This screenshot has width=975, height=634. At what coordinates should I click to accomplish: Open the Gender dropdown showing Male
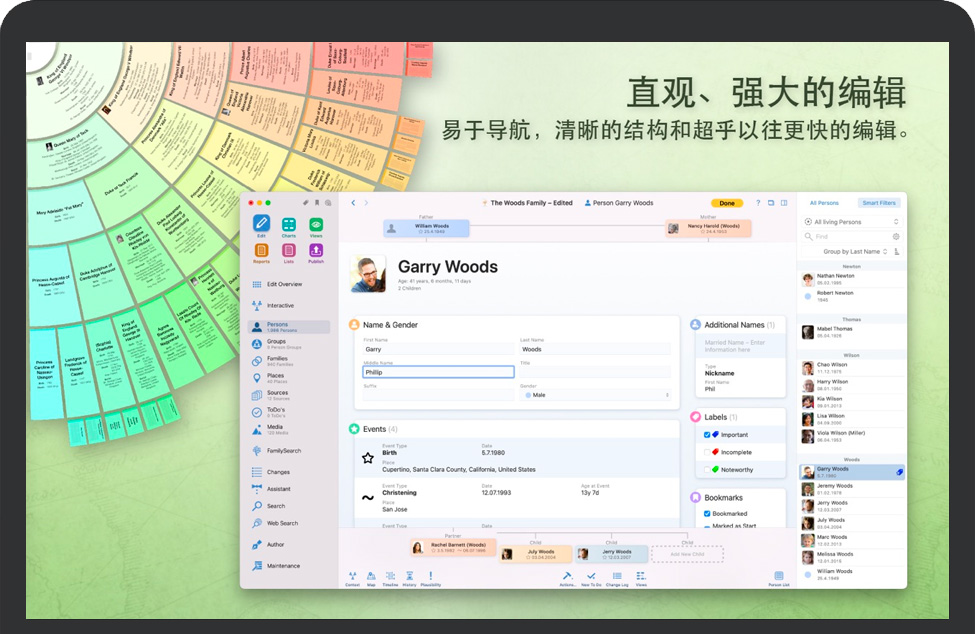pos(596,395)
